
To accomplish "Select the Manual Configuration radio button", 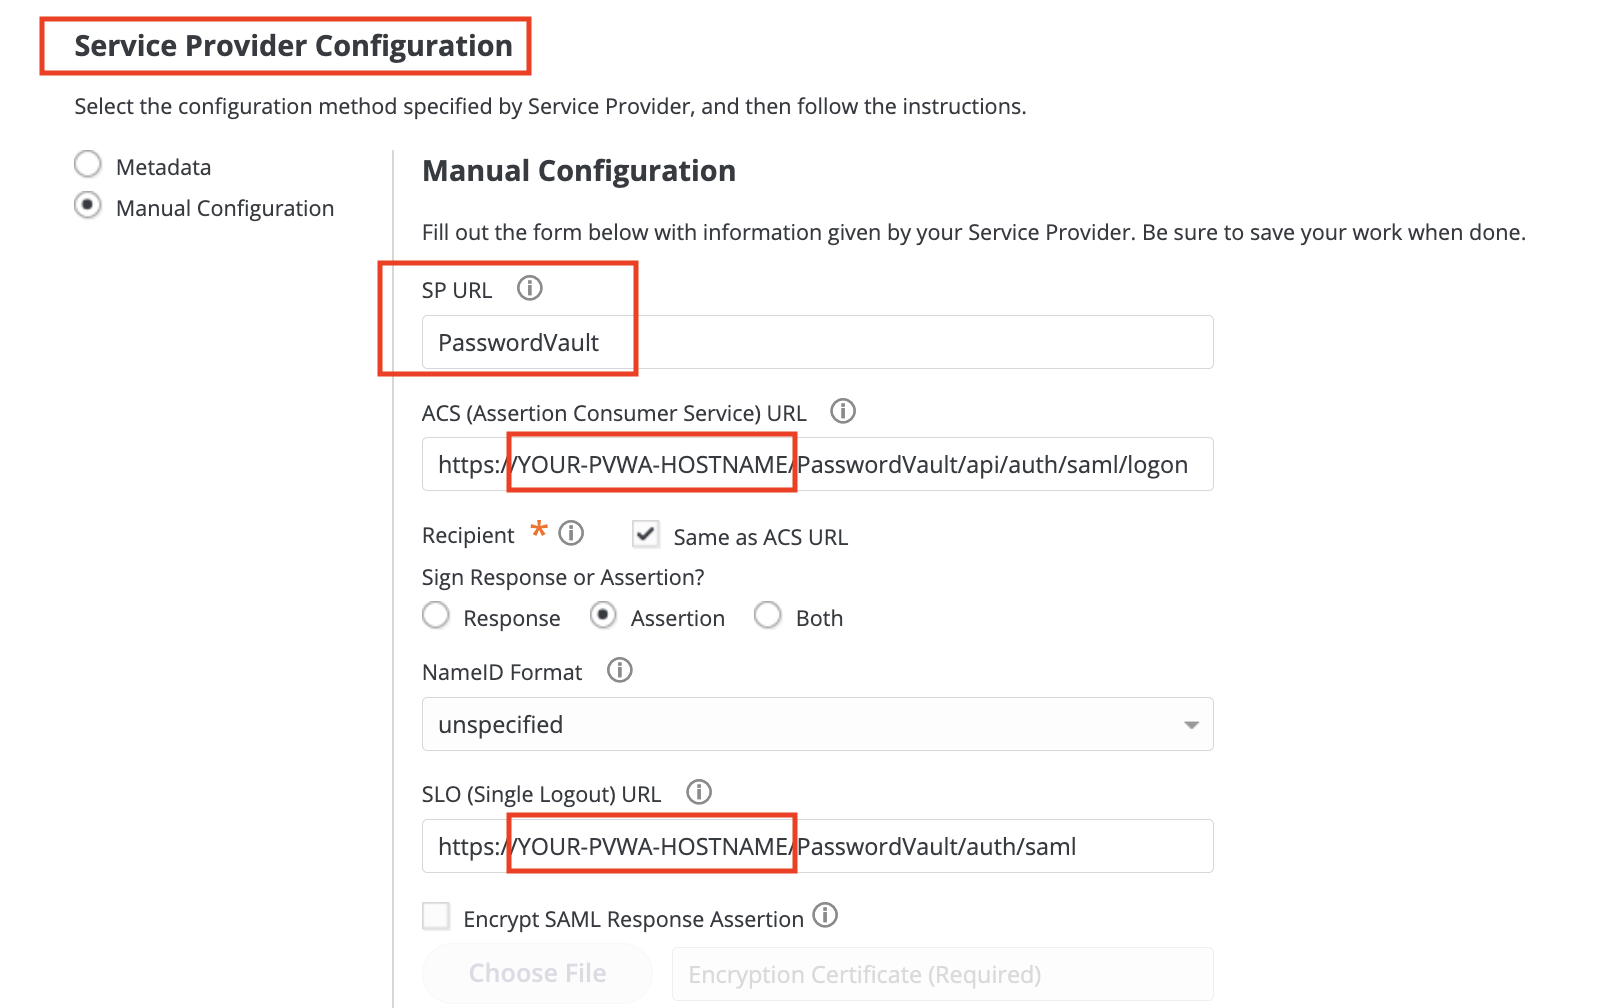I will point(87,205).
